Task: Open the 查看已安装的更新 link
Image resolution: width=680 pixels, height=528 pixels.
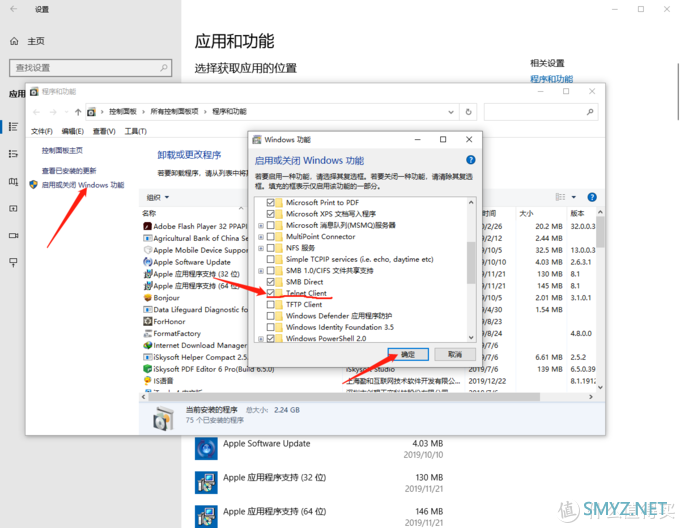Action: [x=69, y=170]
